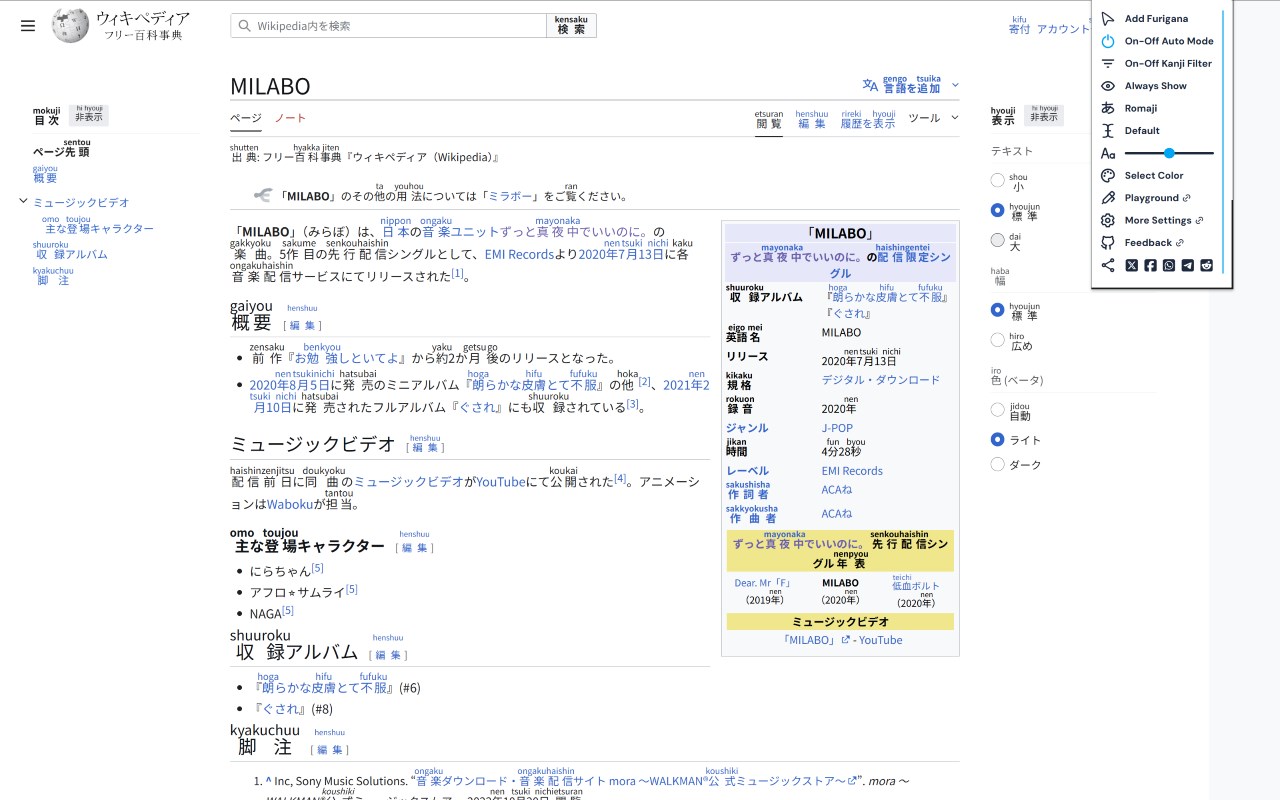The width and height of the screenshot is (1280, 800).
Task: Open デジタル・ダウンロード link in infobox
Action: coord(881,380)
